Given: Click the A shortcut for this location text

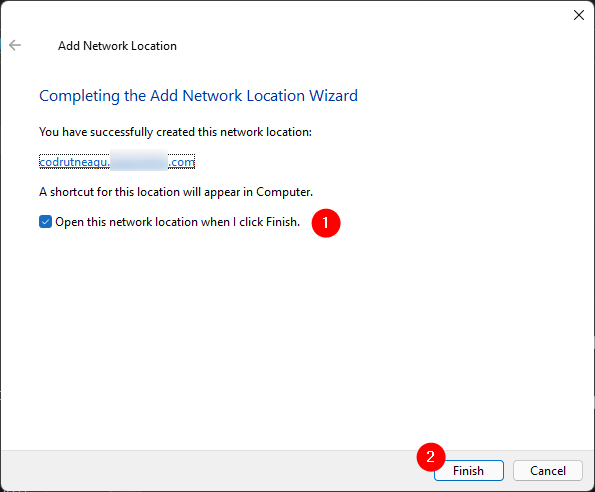Looking at the screenshot, I should pyautogui.click(x=176, y=192).
